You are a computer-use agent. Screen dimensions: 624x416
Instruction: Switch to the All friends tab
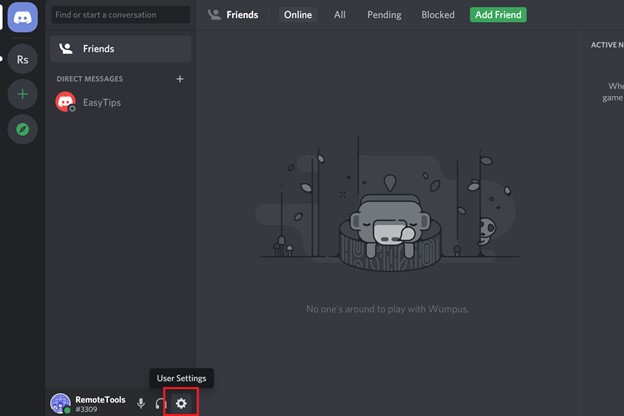coord(339,15)
